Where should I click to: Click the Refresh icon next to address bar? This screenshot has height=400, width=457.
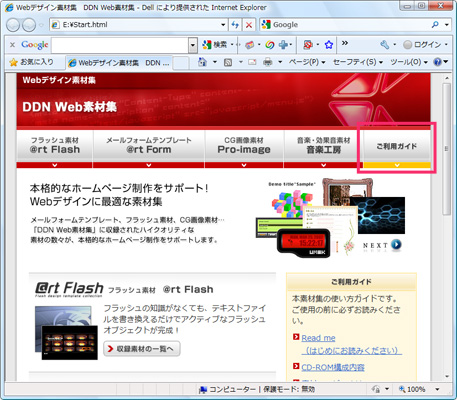(235, 25)
